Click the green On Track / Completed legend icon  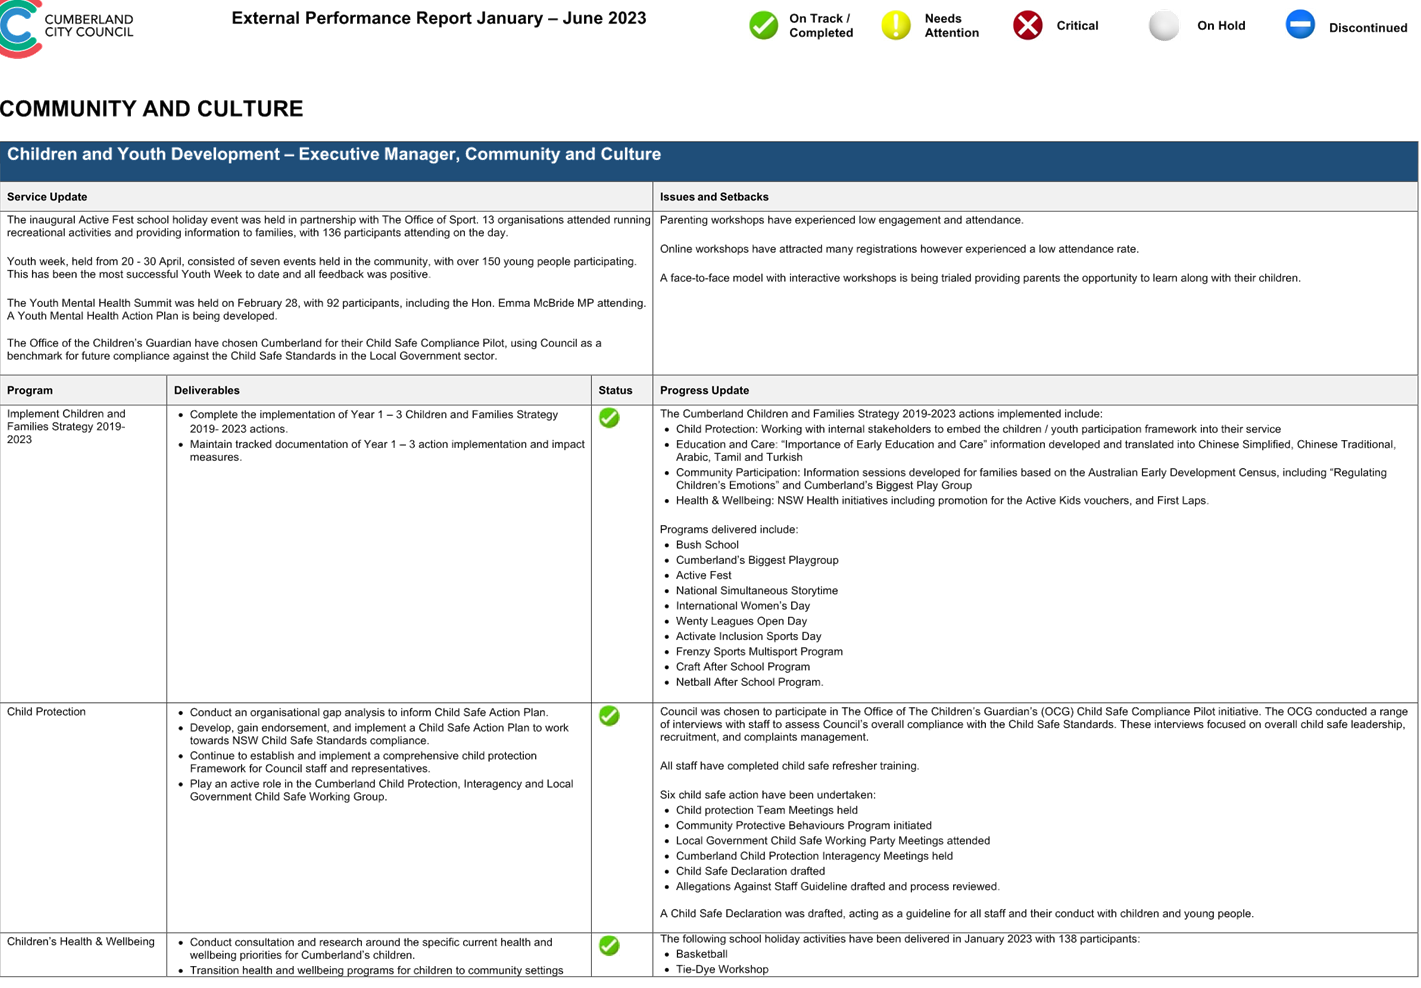(x=764, y=25)
